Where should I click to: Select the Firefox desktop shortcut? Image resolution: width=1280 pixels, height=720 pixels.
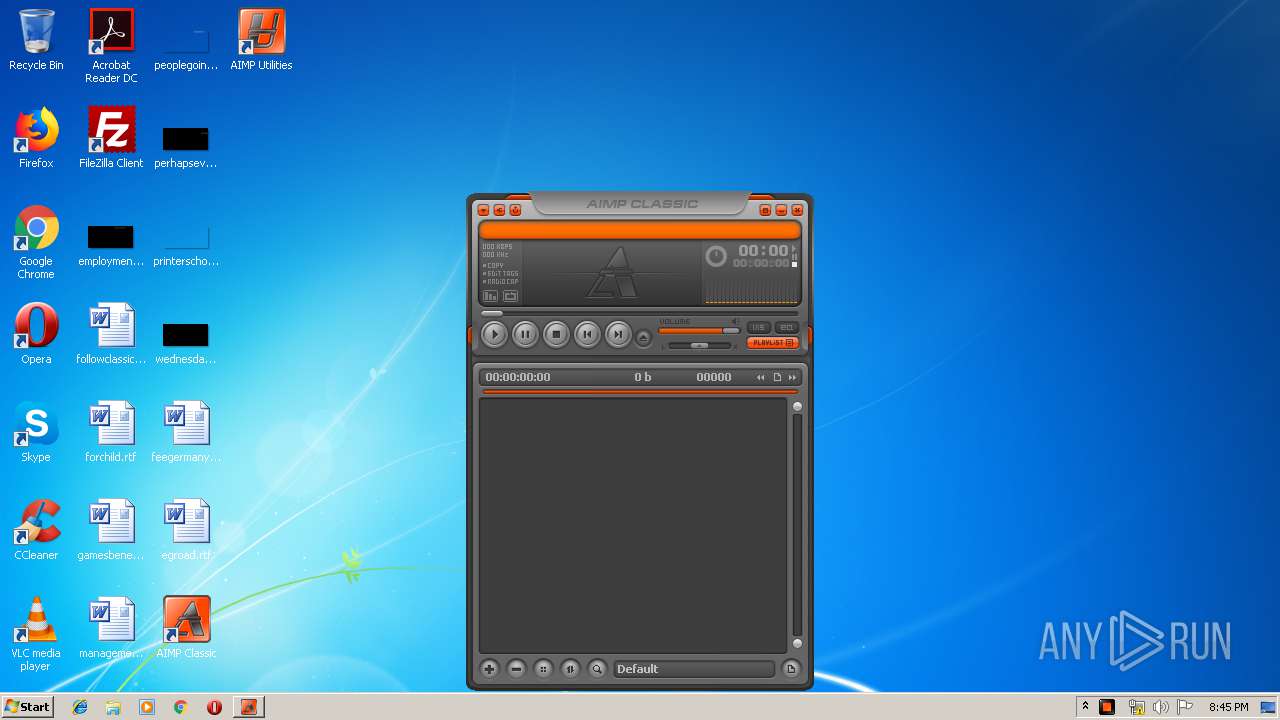coord(36,138)
